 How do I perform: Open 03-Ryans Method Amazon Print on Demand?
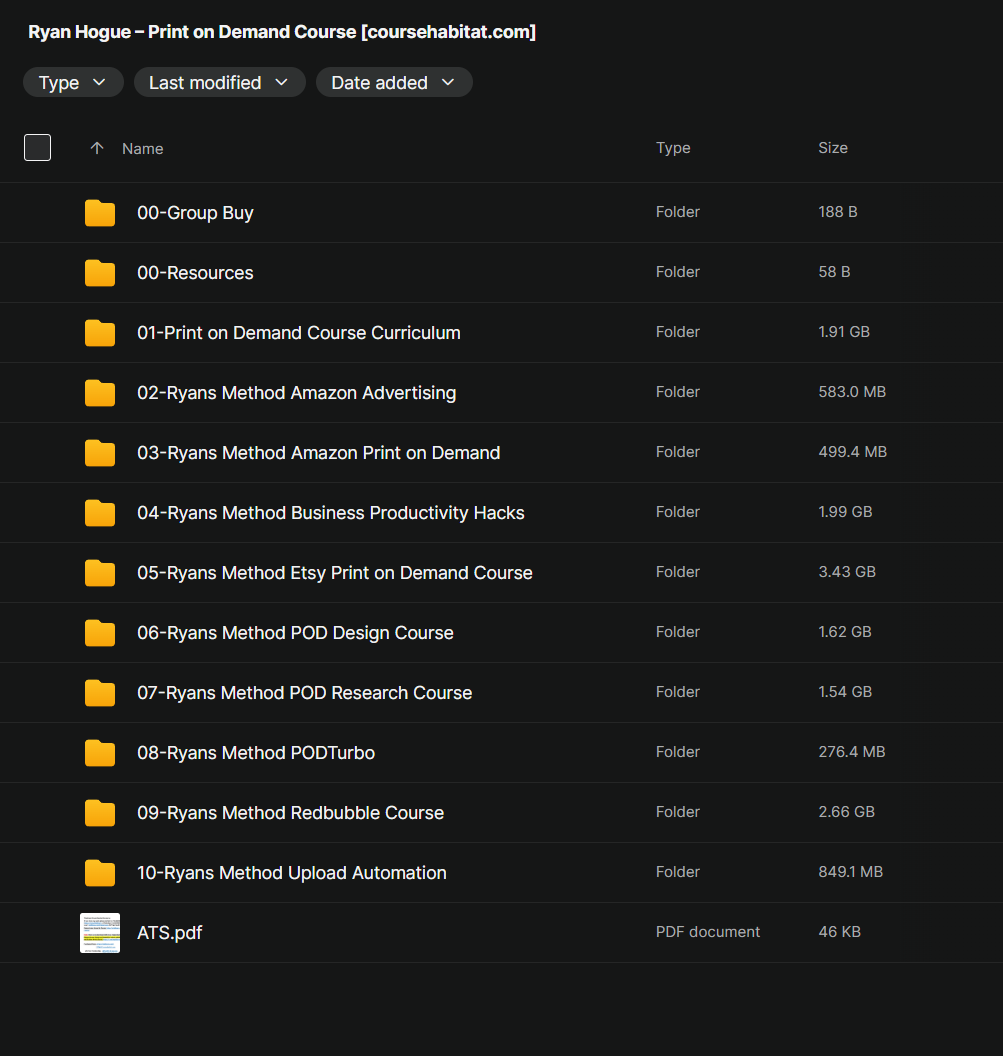coord(319,453)
